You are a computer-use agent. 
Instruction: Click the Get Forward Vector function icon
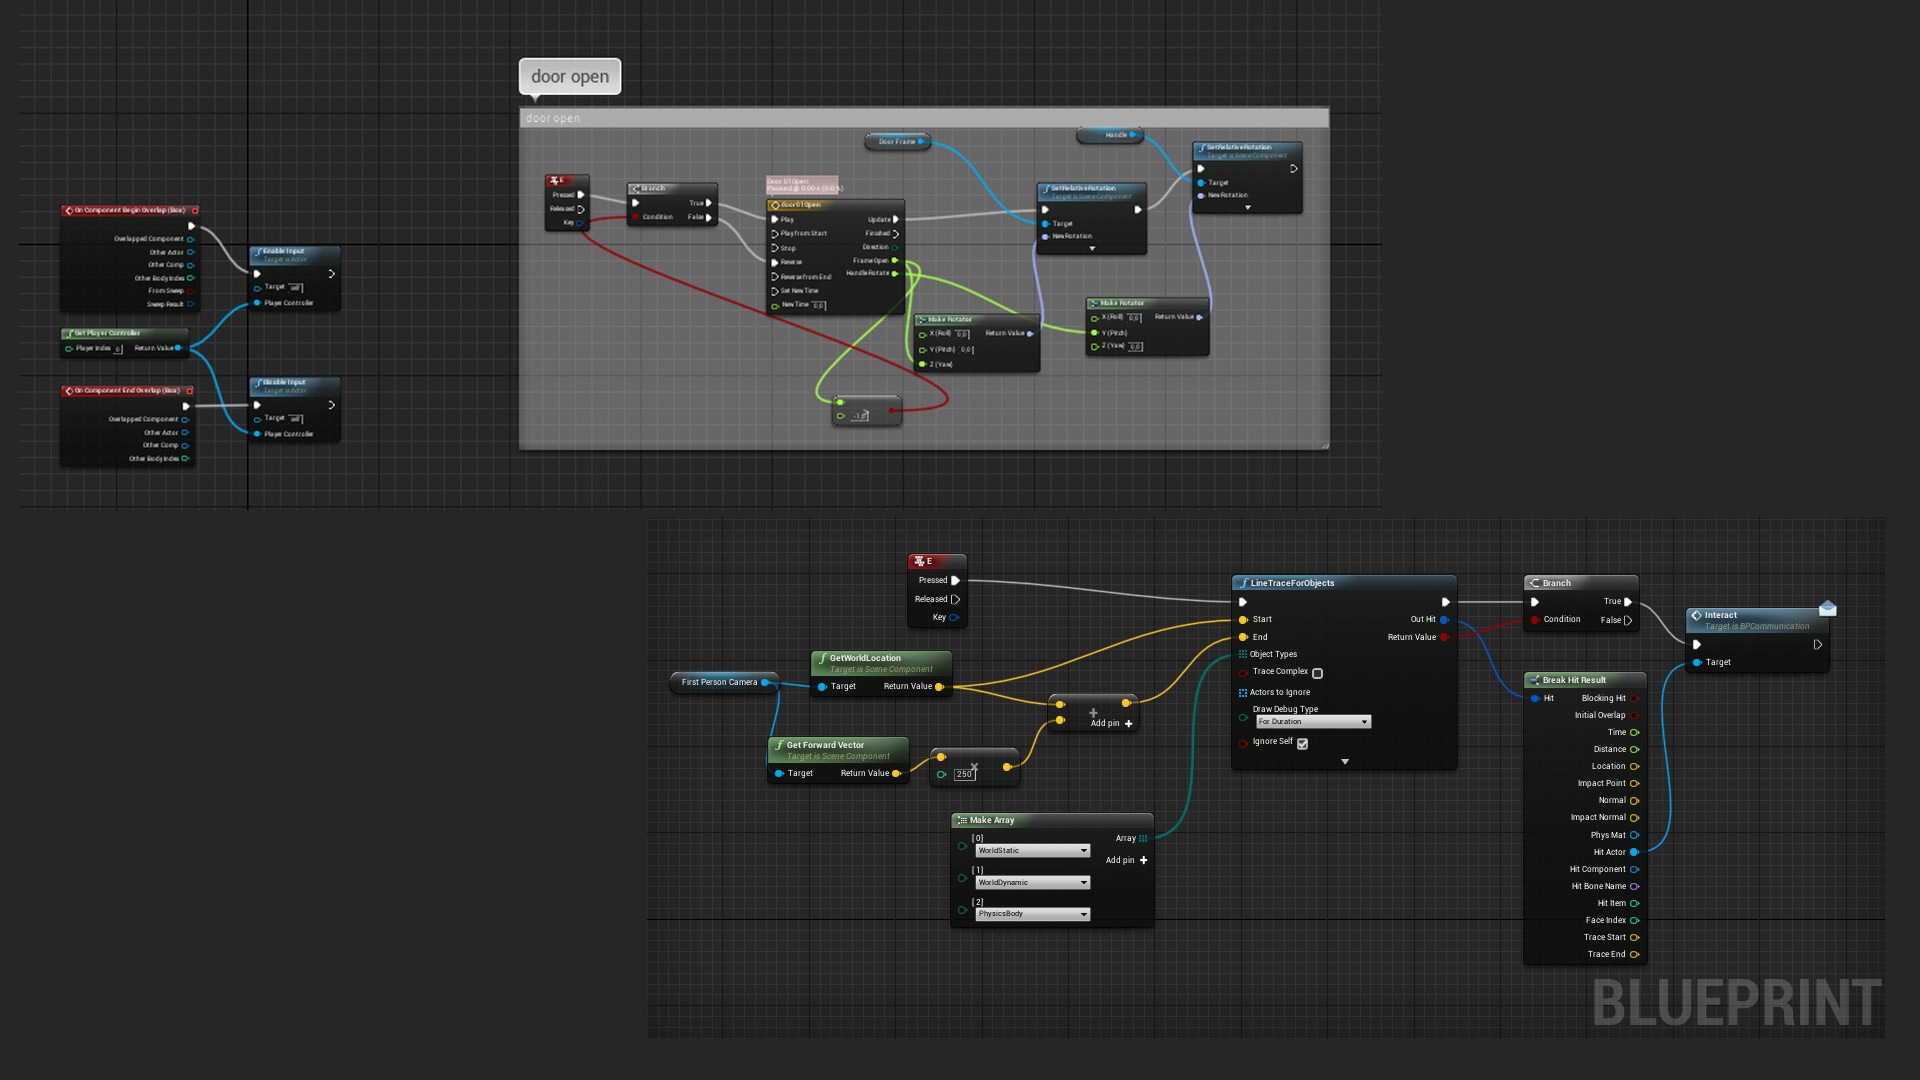779,745
